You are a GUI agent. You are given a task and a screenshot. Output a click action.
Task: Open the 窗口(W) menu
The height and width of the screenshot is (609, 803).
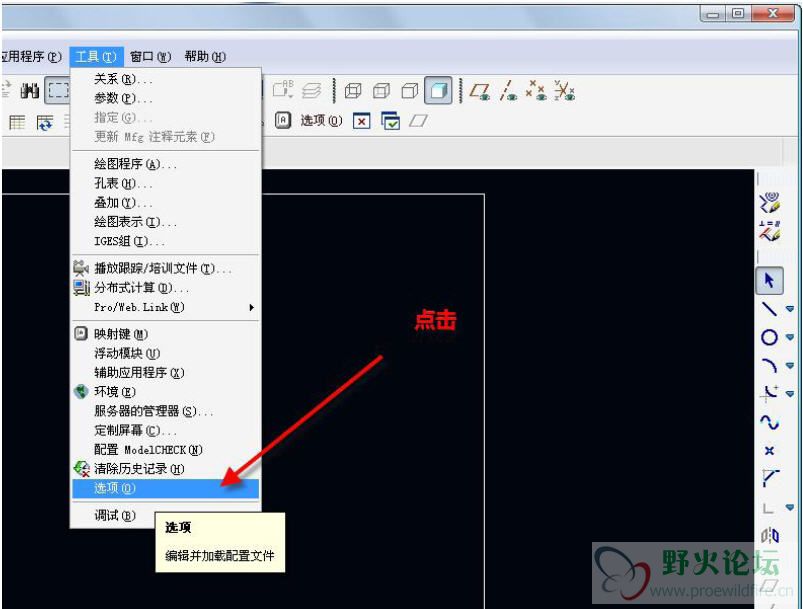150,57
